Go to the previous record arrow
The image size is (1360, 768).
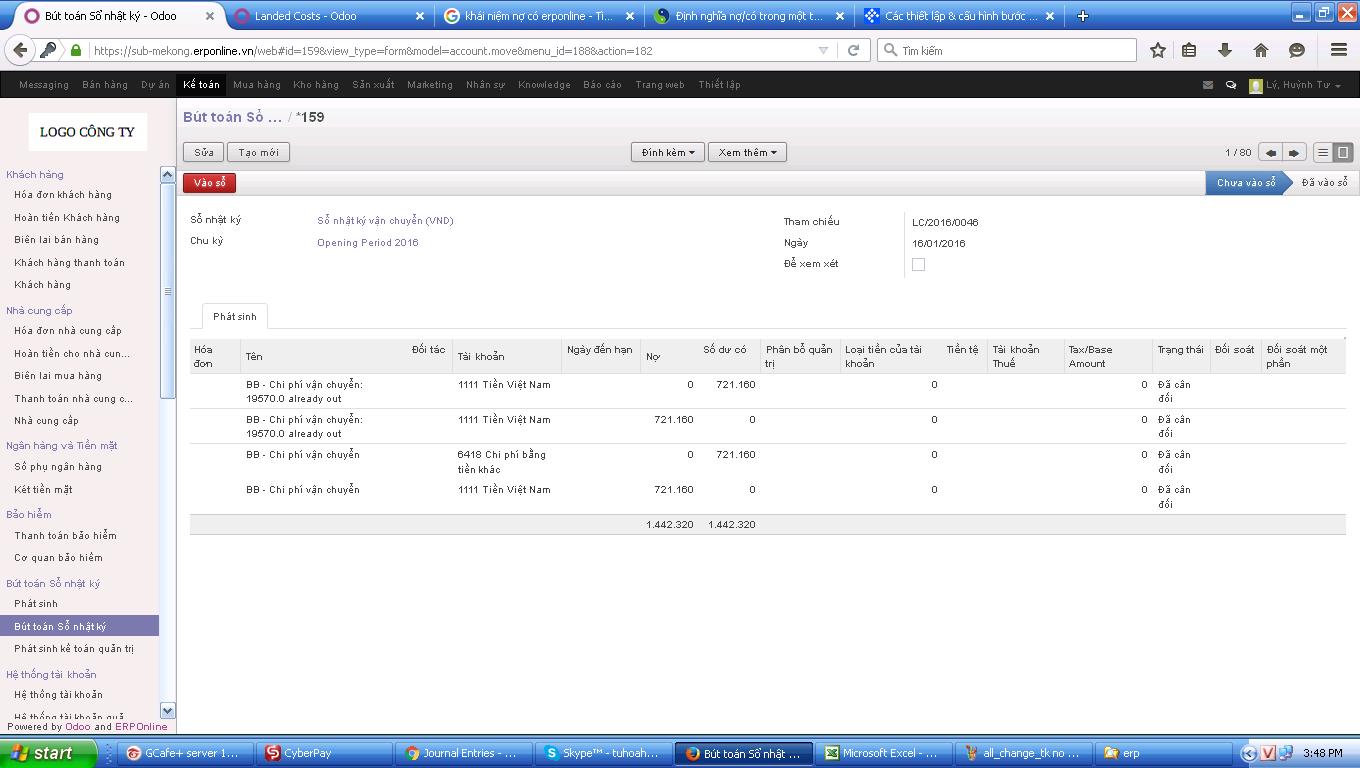[x=1270, y=152]
